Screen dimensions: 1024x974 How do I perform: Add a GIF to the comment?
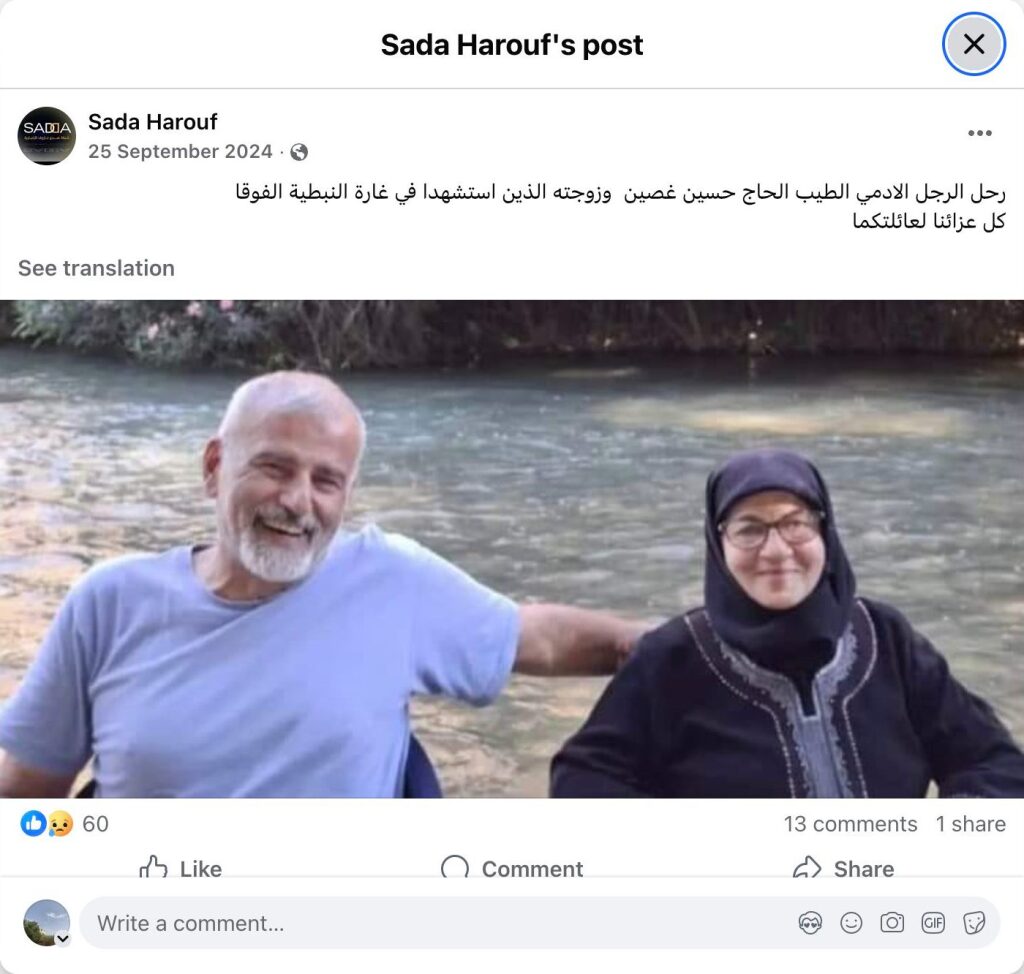pos(933,923)
